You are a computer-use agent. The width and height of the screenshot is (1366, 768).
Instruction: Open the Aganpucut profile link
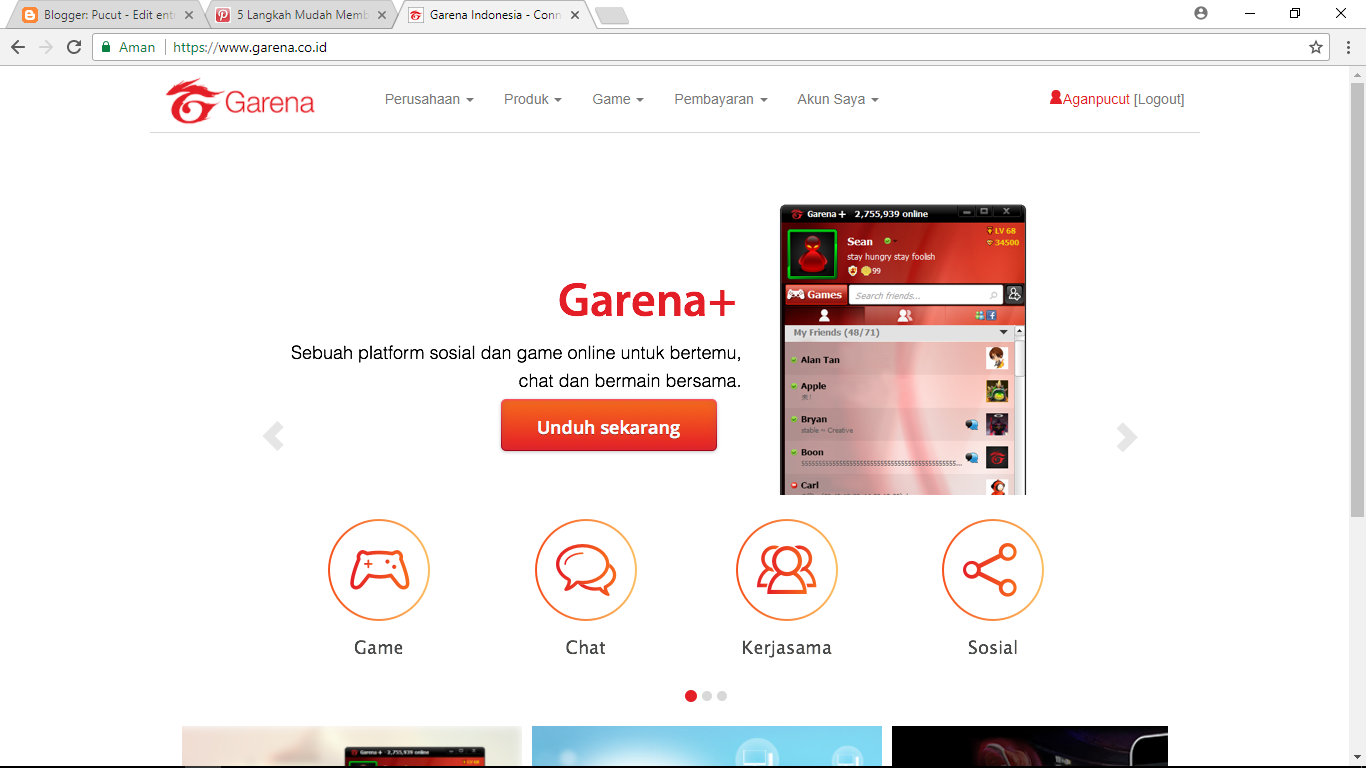coord(1090,99)
